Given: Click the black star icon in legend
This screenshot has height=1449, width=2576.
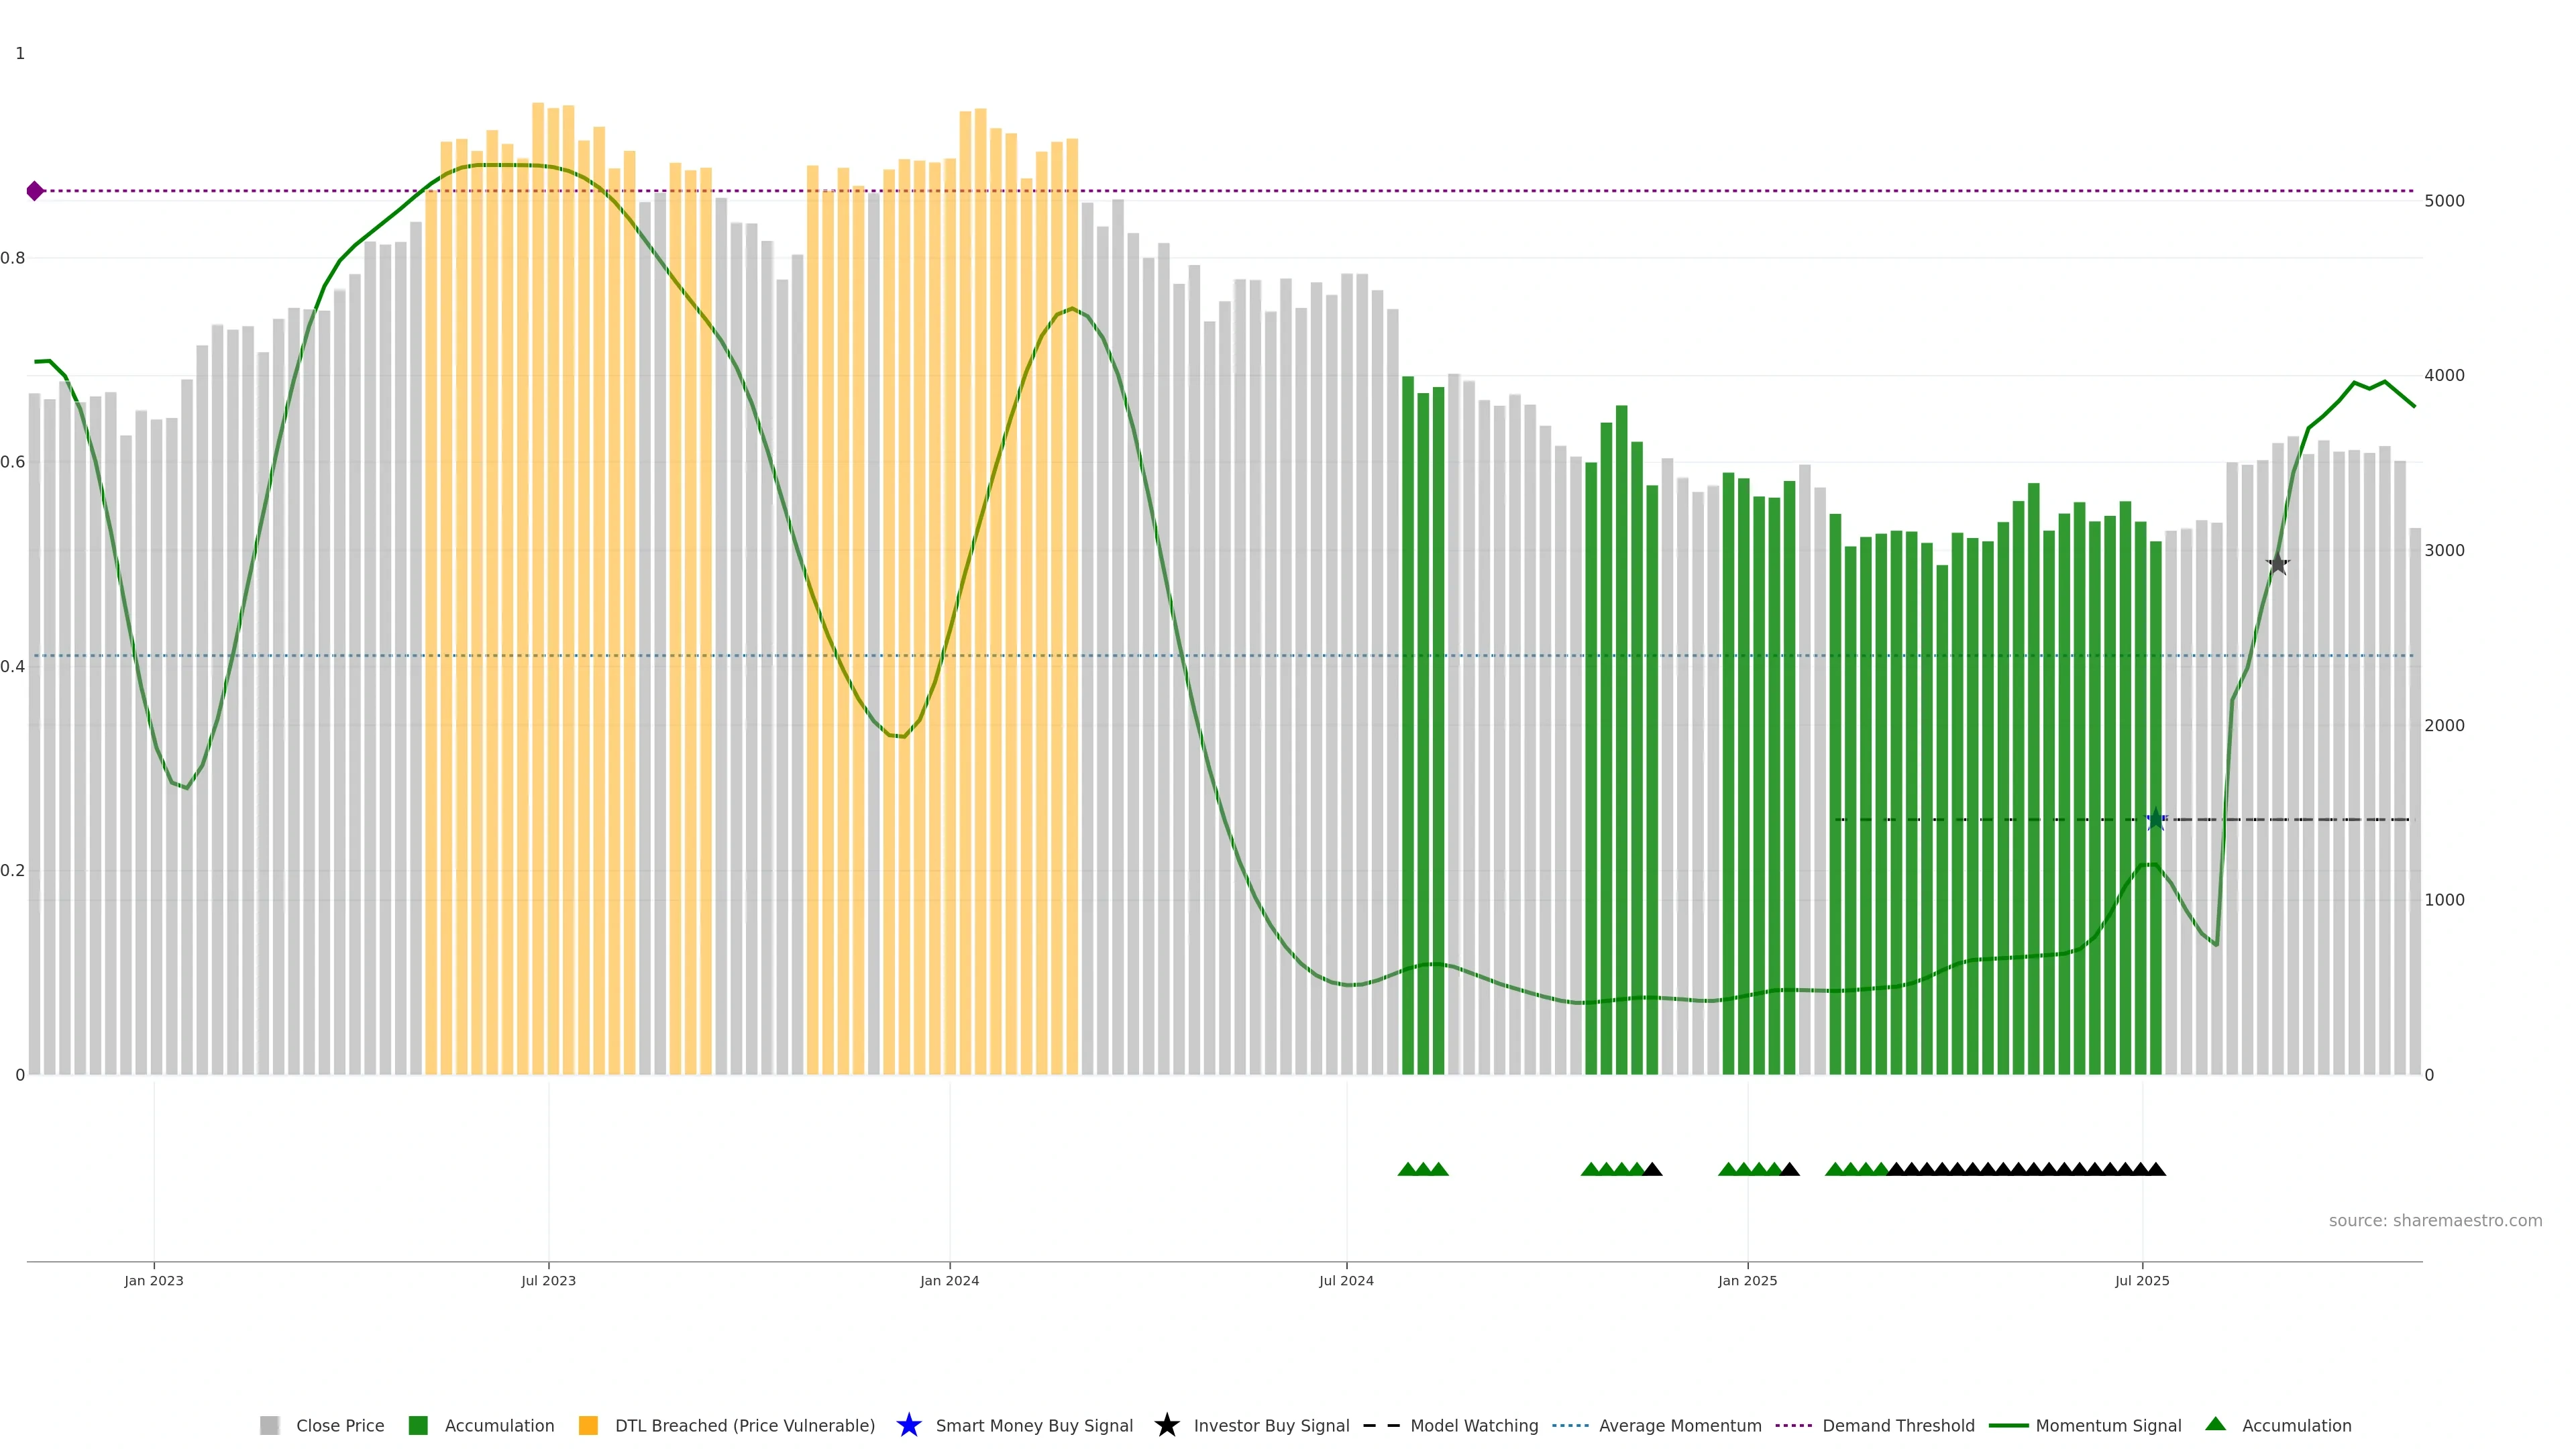Looking at the screenshot, I should (x=1166, y=1425).
